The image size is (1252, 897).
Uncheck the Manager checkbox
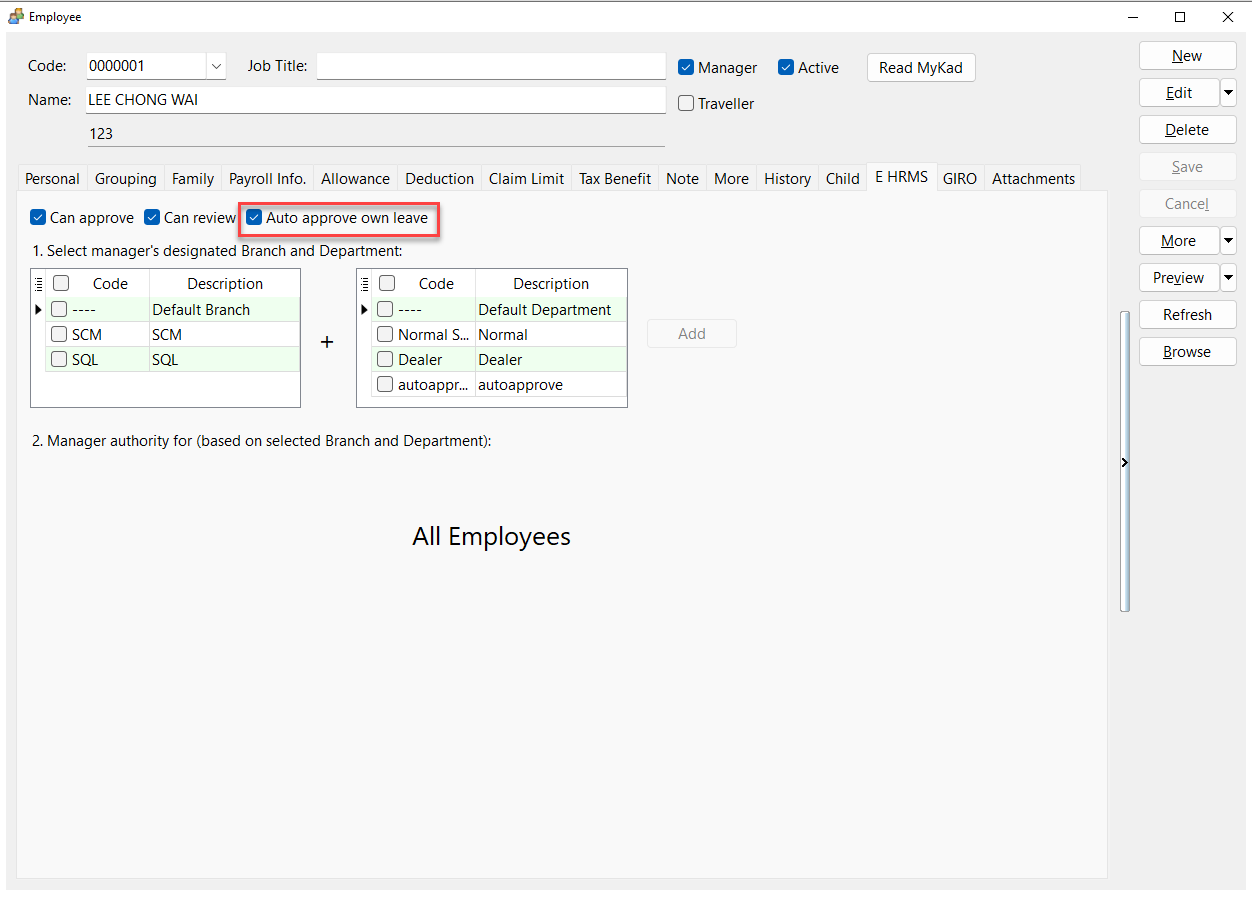point(686,67)
